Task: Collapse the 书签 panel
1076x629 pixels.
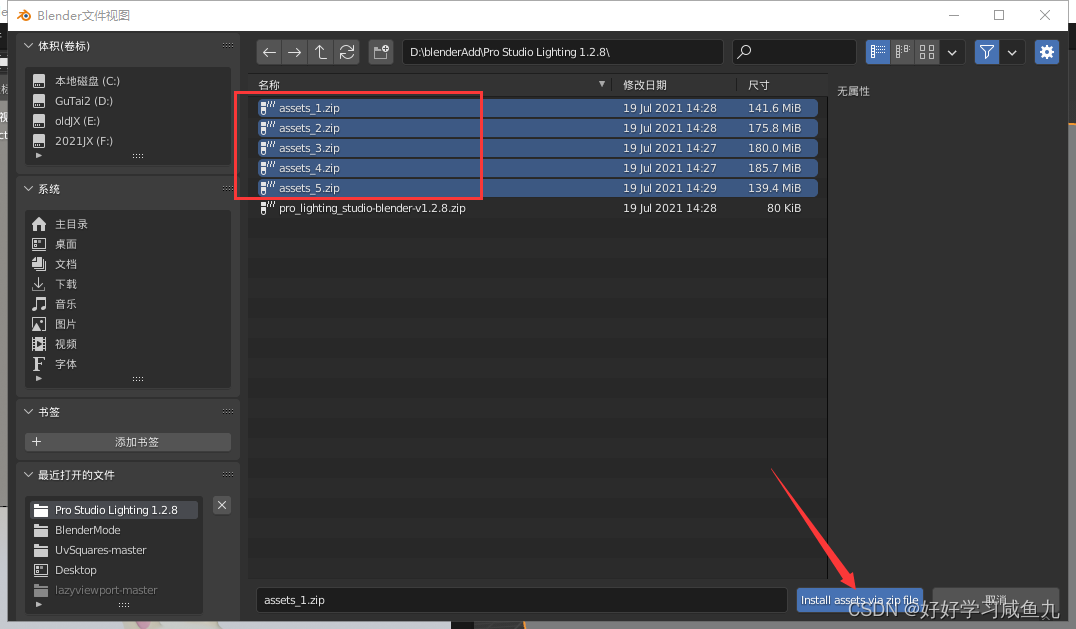Action: coord(28,412)
